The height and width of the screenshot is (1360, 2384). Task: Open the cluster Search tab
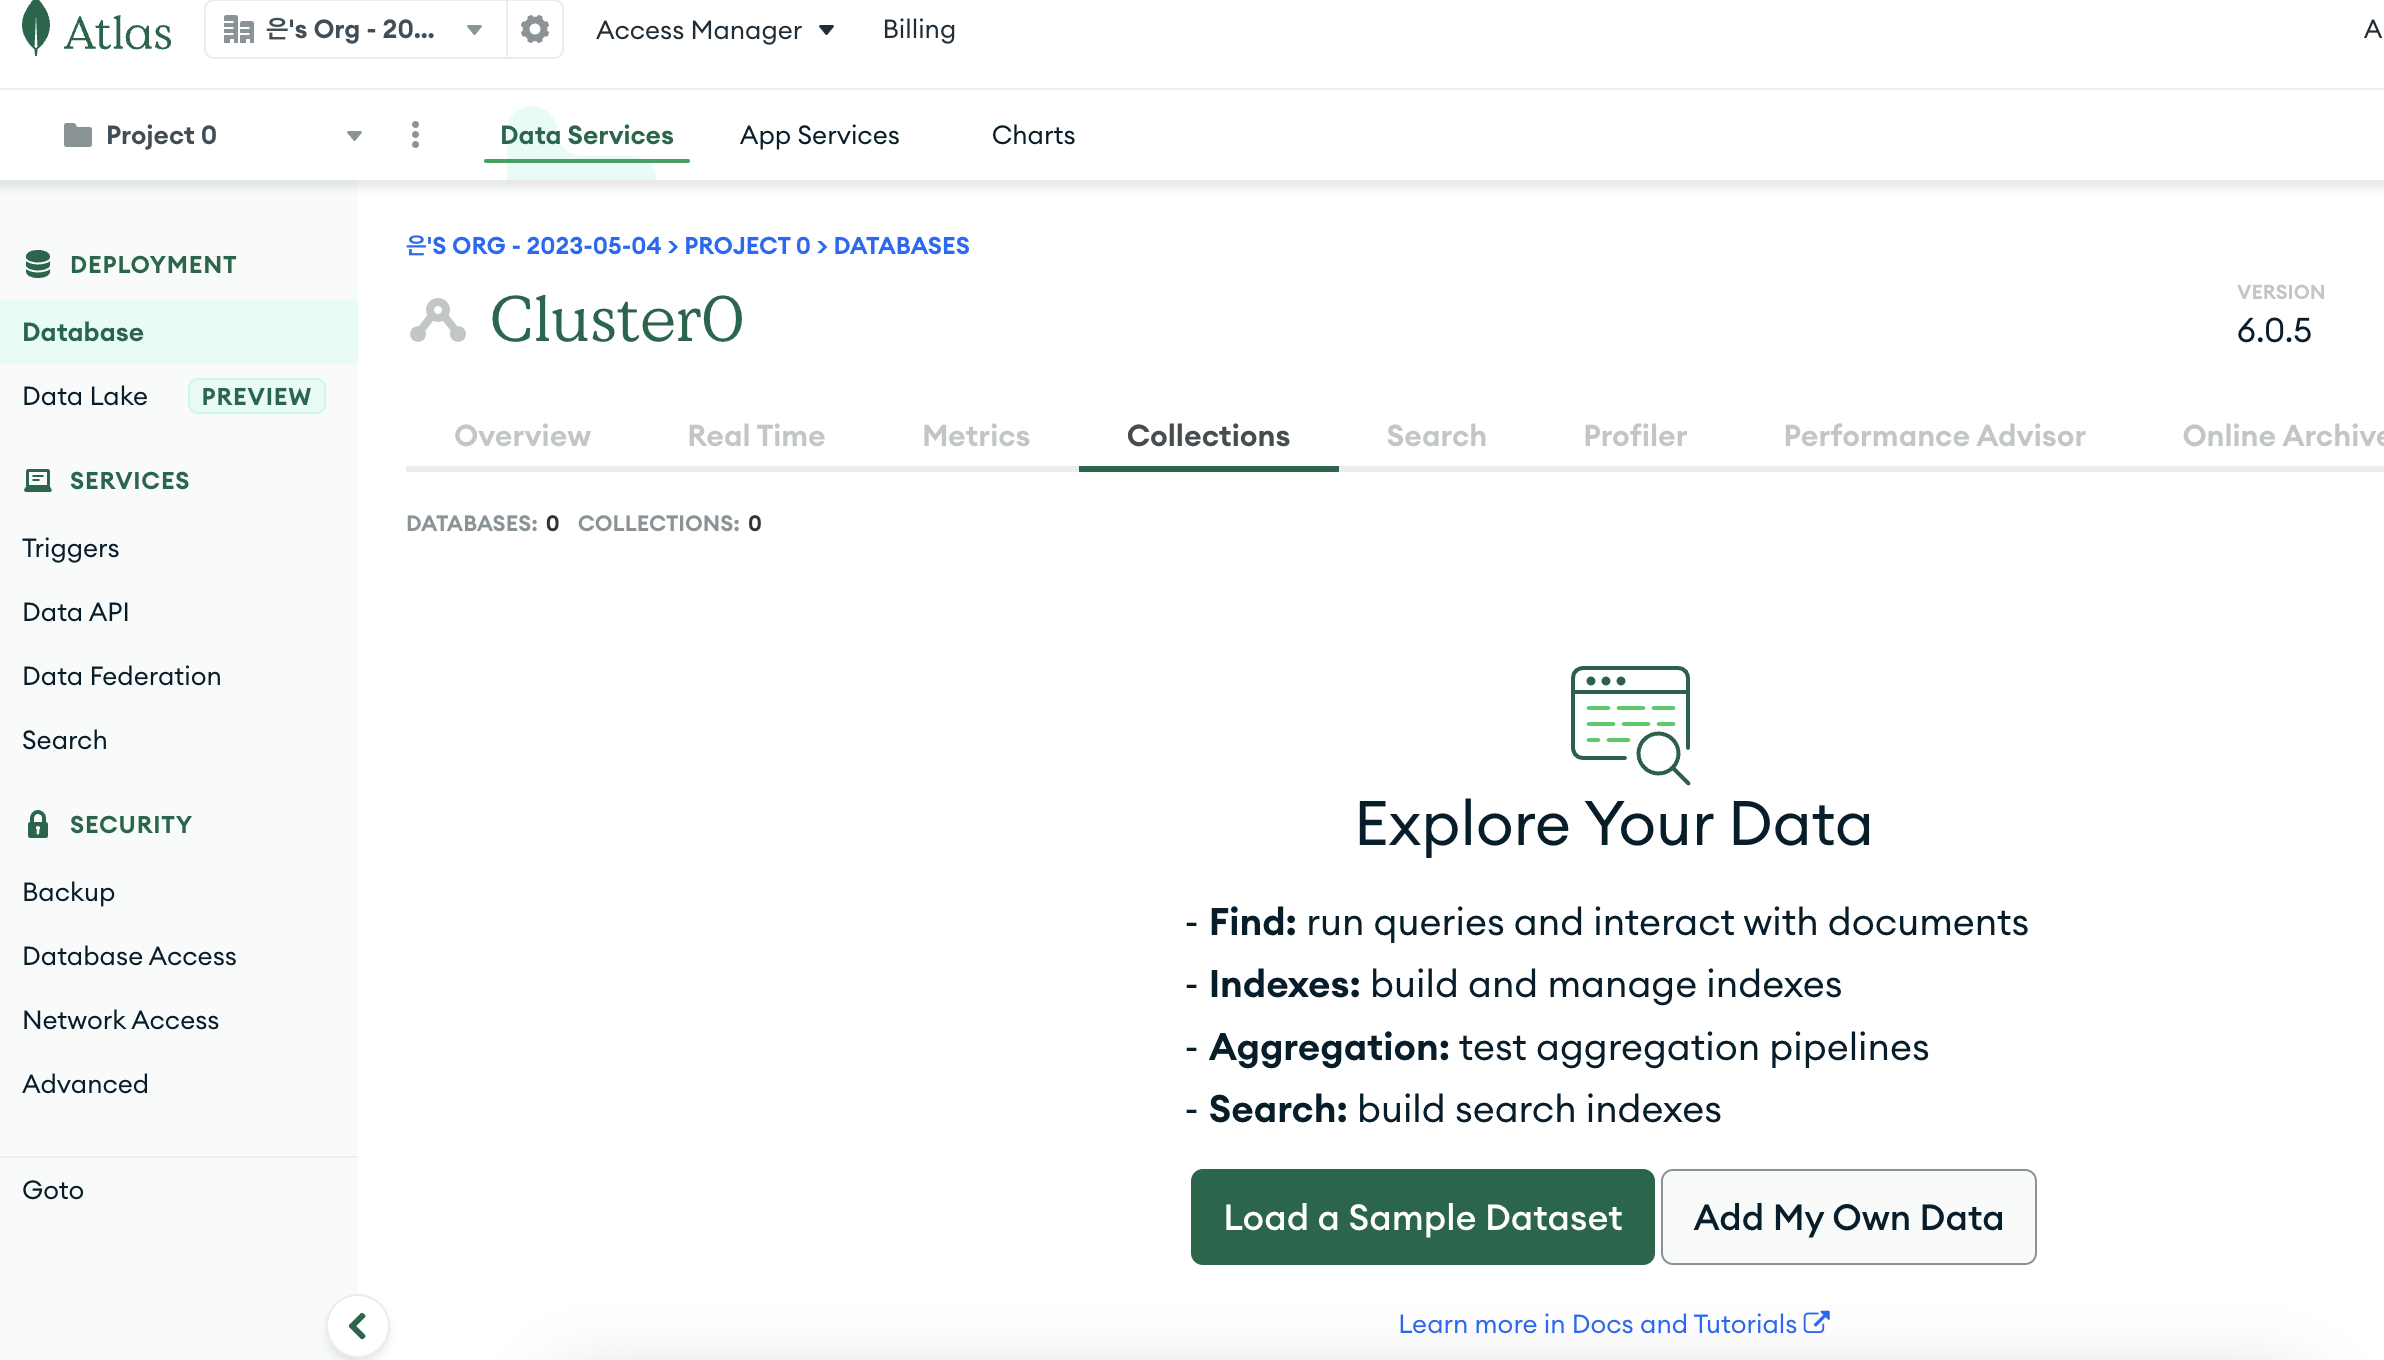click(1436, 436)
